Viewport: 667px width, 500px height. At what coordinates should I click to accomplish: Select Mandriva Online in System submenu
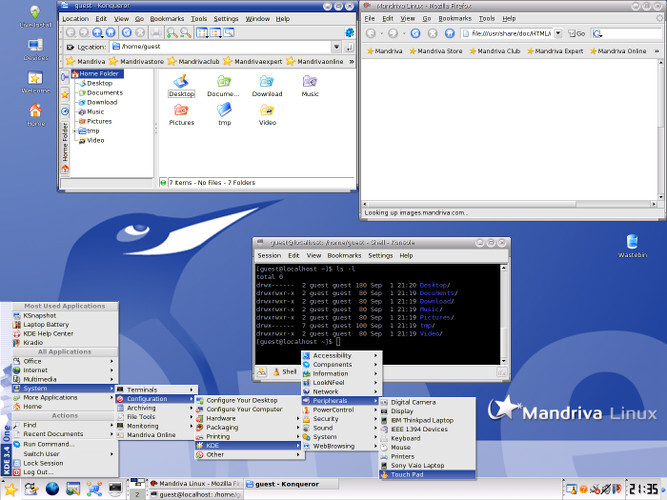tap(156, 434)
